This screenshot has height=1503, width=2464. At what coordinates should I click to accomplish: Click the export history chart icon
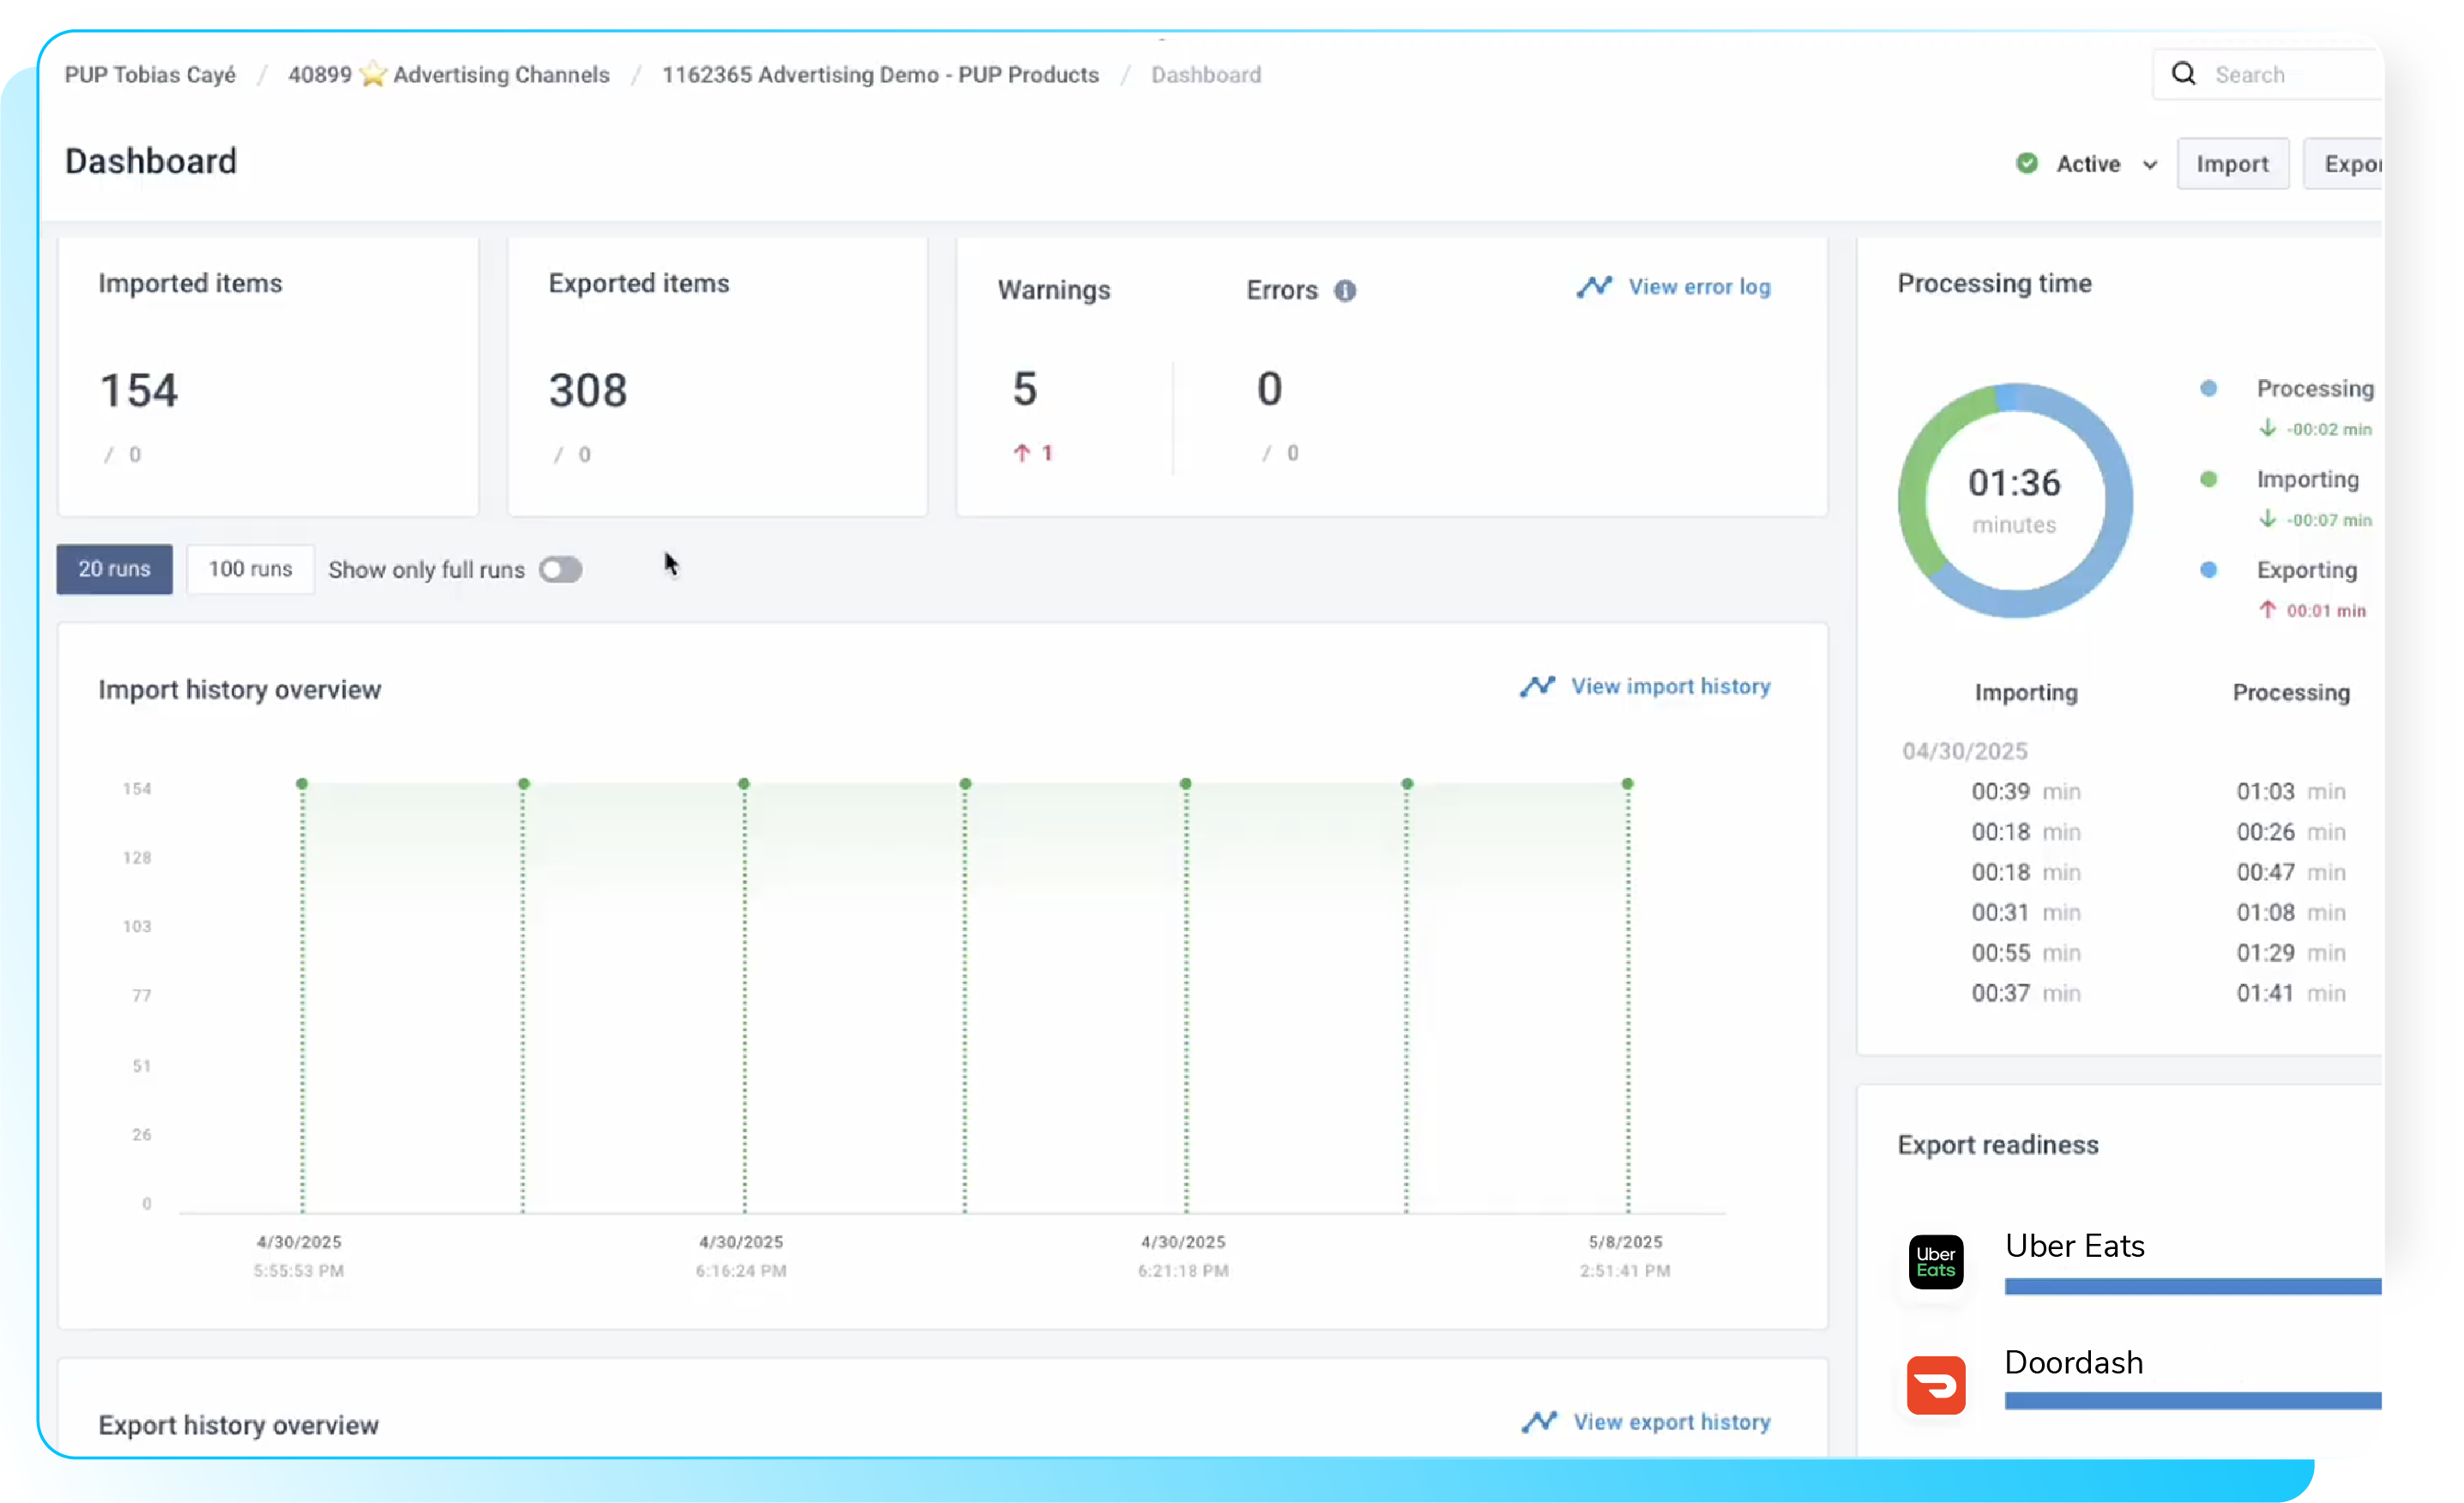coord(1539,1421)
